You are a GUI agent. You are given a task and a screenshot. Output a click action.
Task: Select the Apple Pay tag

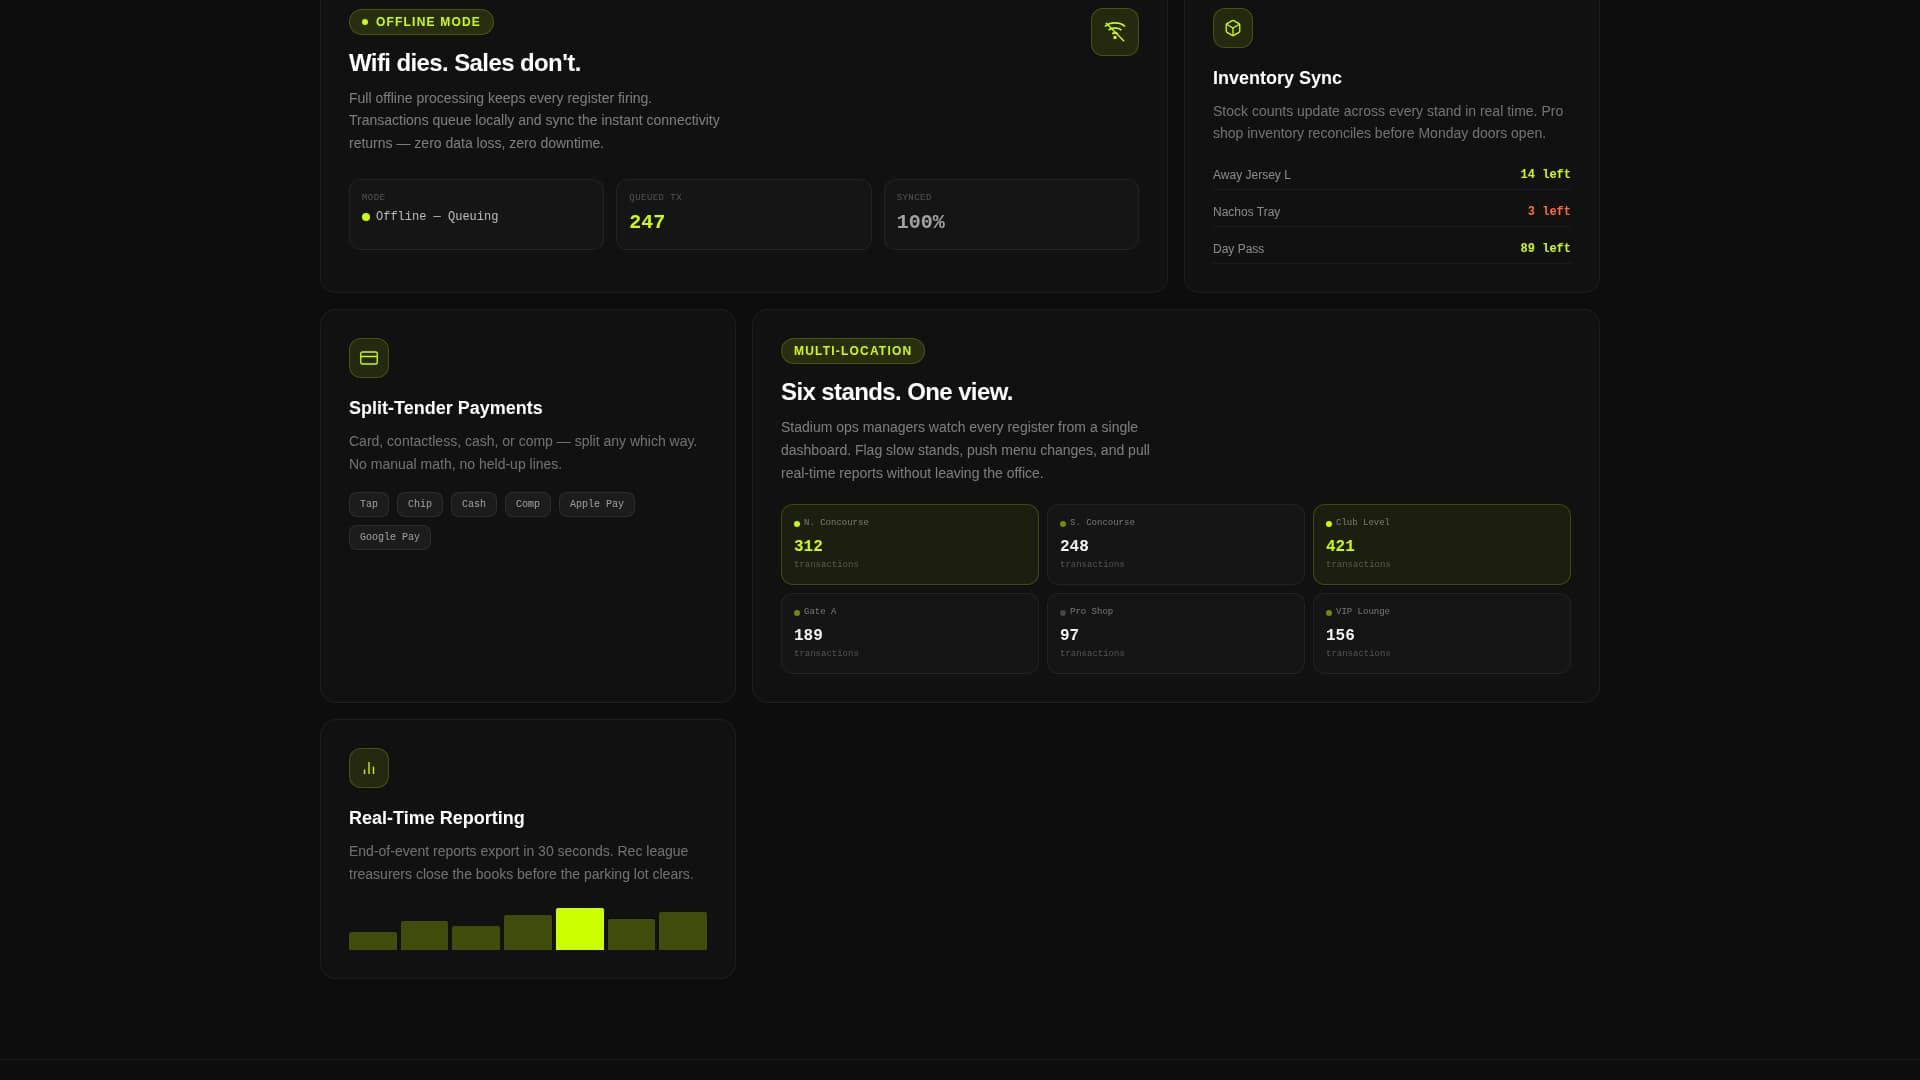[597, 505]
